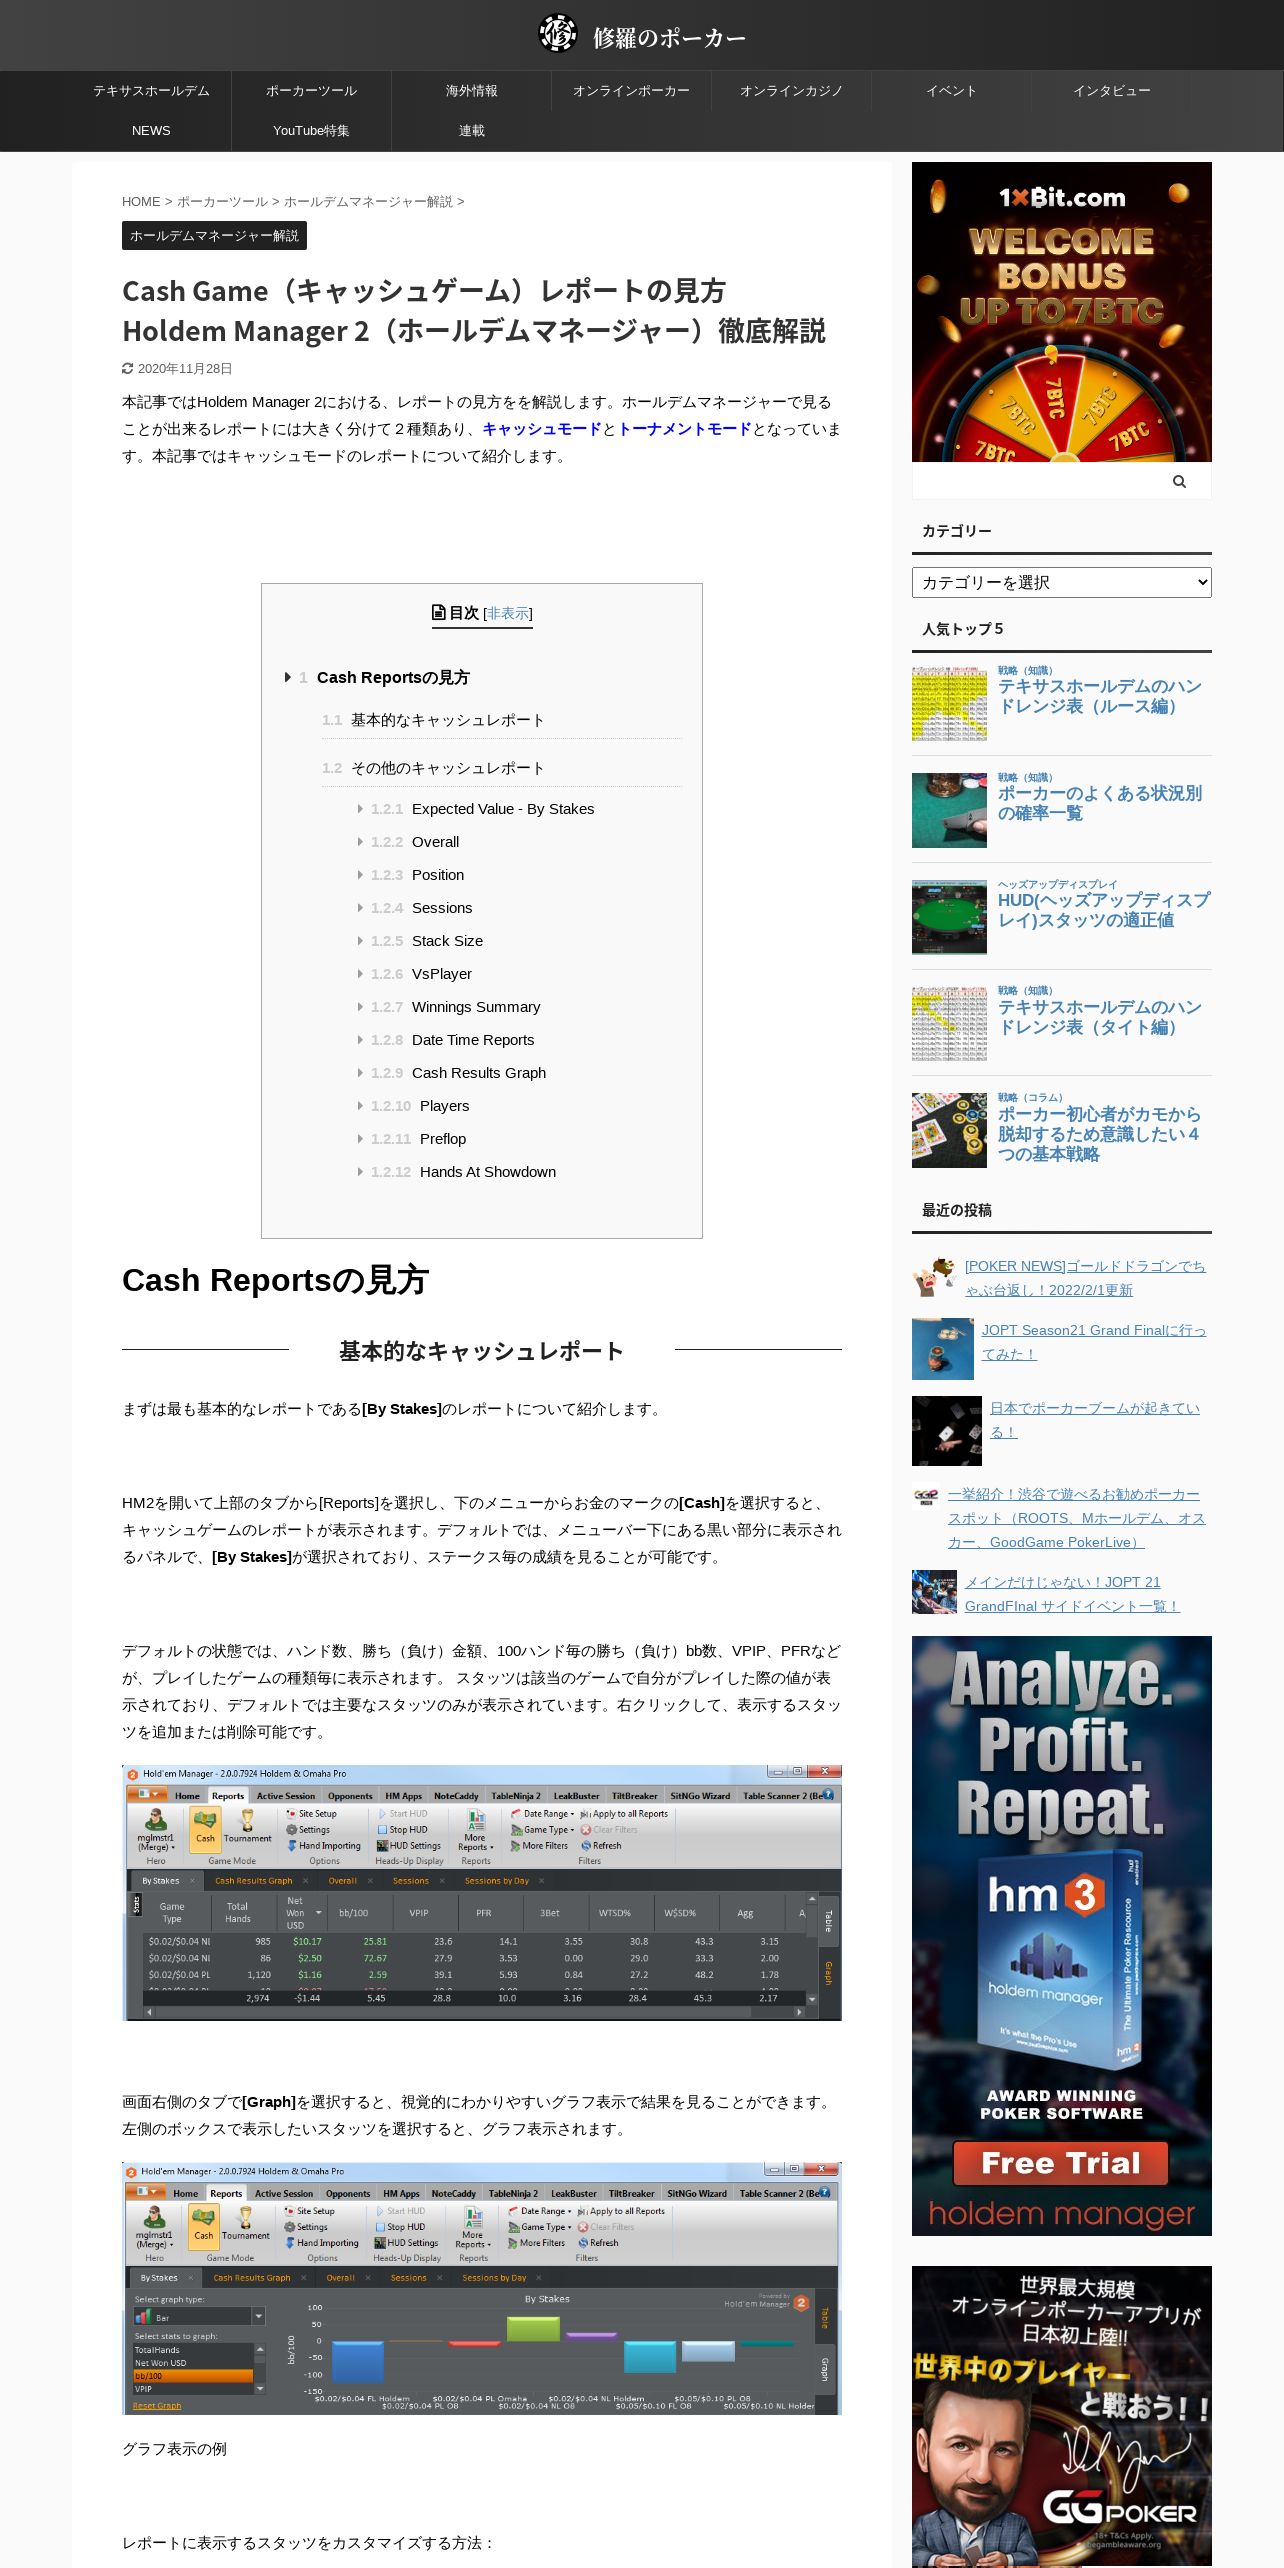Jump to Date Time Reports section

point(473,1040)
